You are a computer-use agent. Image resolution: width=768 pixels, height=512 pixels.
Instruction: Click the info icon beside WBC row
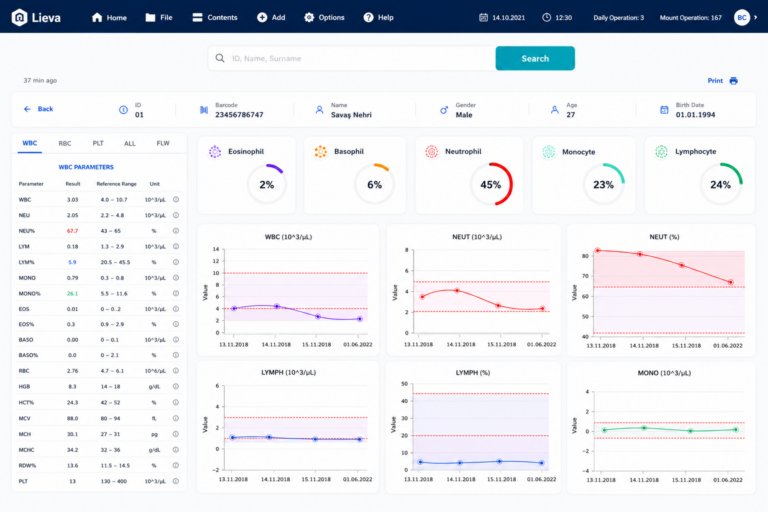pyautogui.click(x=176, y=199)
